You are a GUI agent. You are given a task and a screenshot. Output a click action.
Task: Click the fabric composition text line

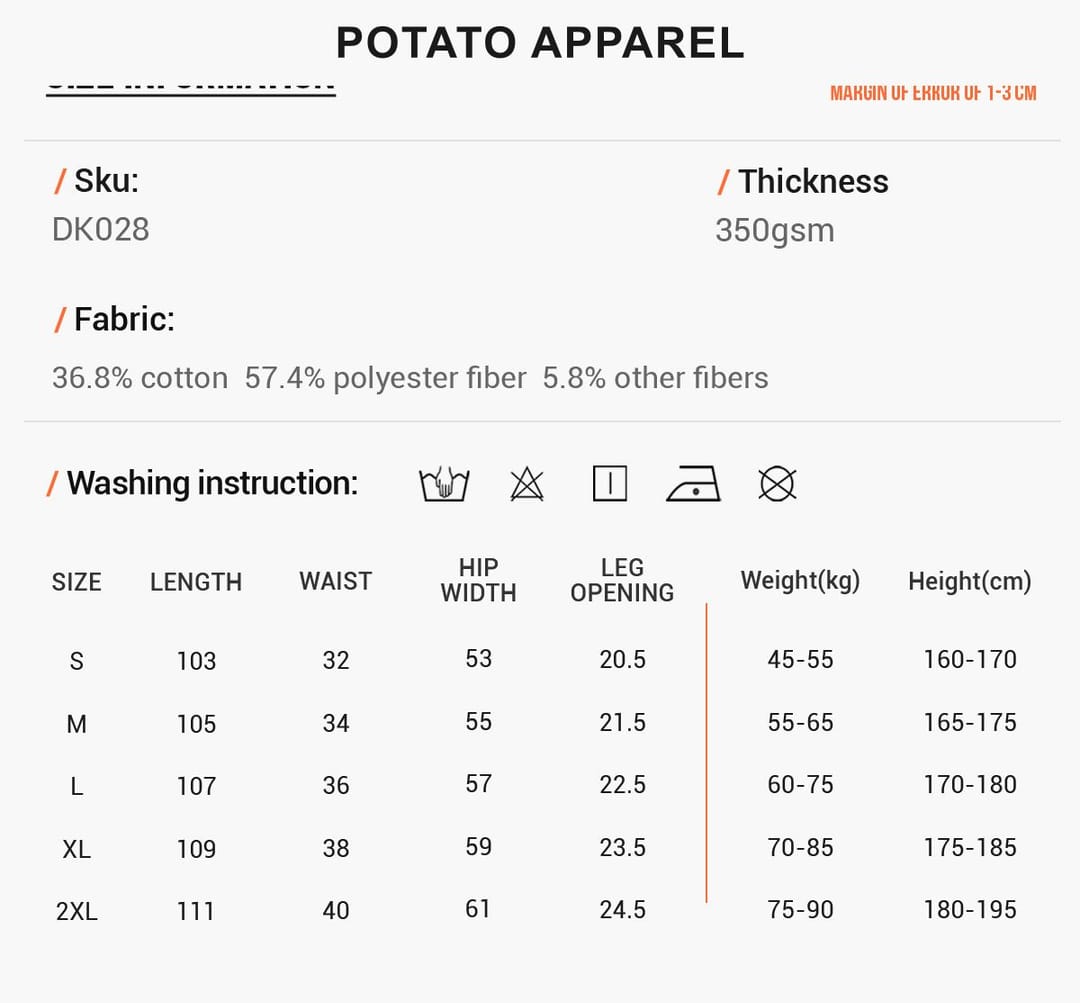click(x=411, y=378)
